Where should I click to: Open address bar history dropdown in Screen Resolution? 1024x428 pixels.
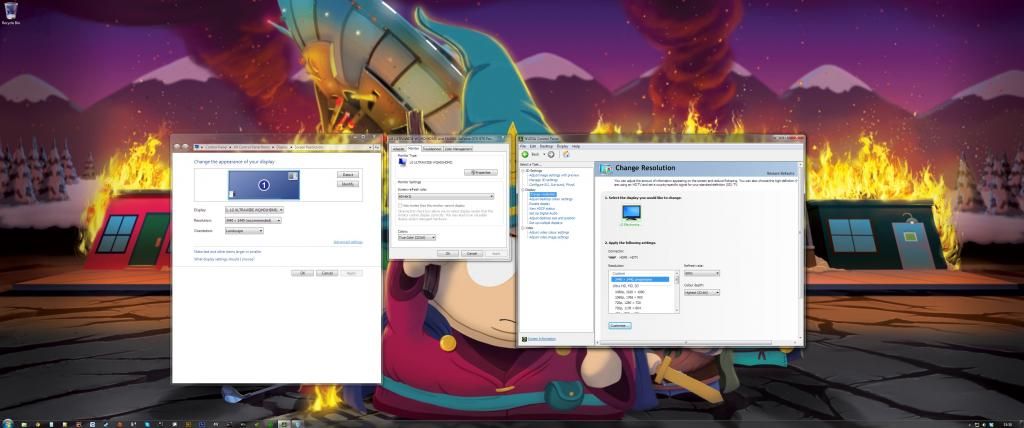[370, 147]
